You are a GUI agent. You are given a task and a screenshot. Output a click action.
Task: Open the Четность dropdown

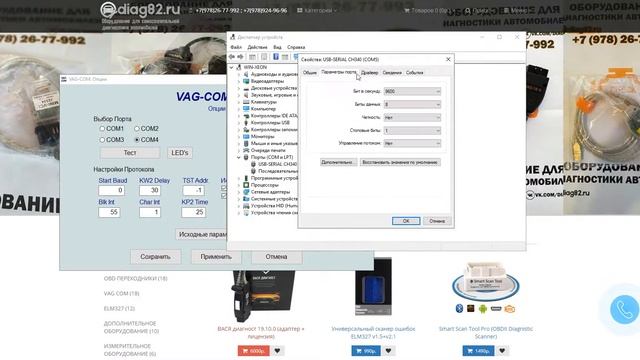[412, 118]
